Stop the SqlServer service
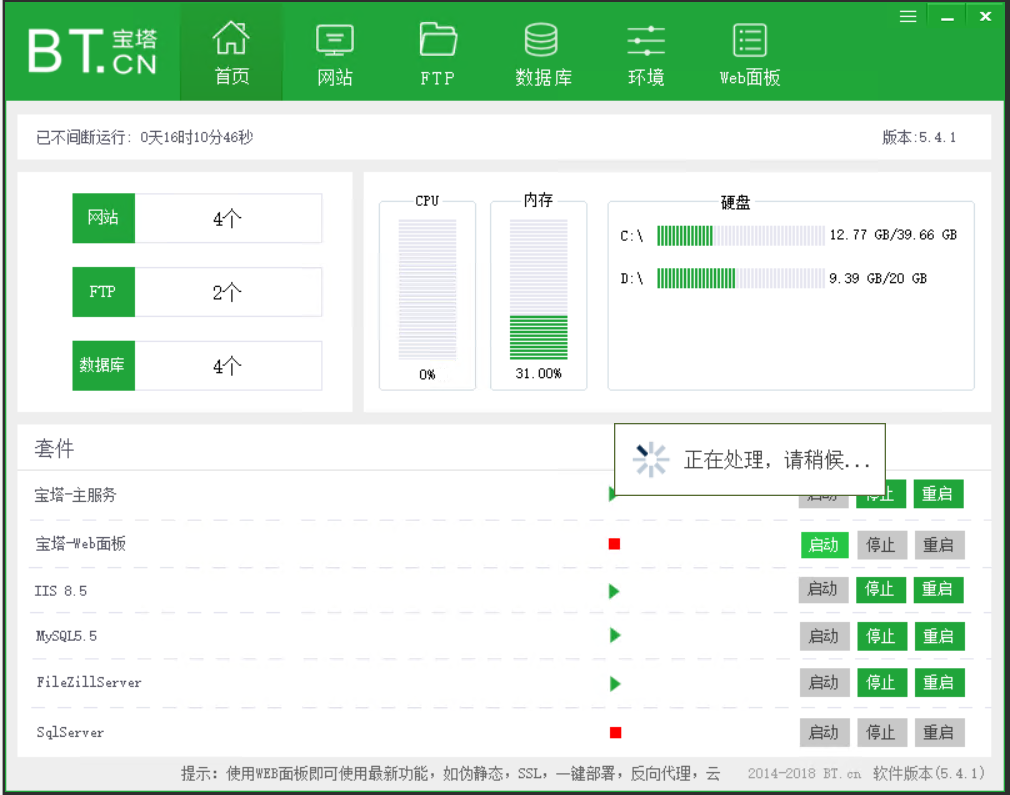This screenshot has height=795, width=1010. pos(882,733)
